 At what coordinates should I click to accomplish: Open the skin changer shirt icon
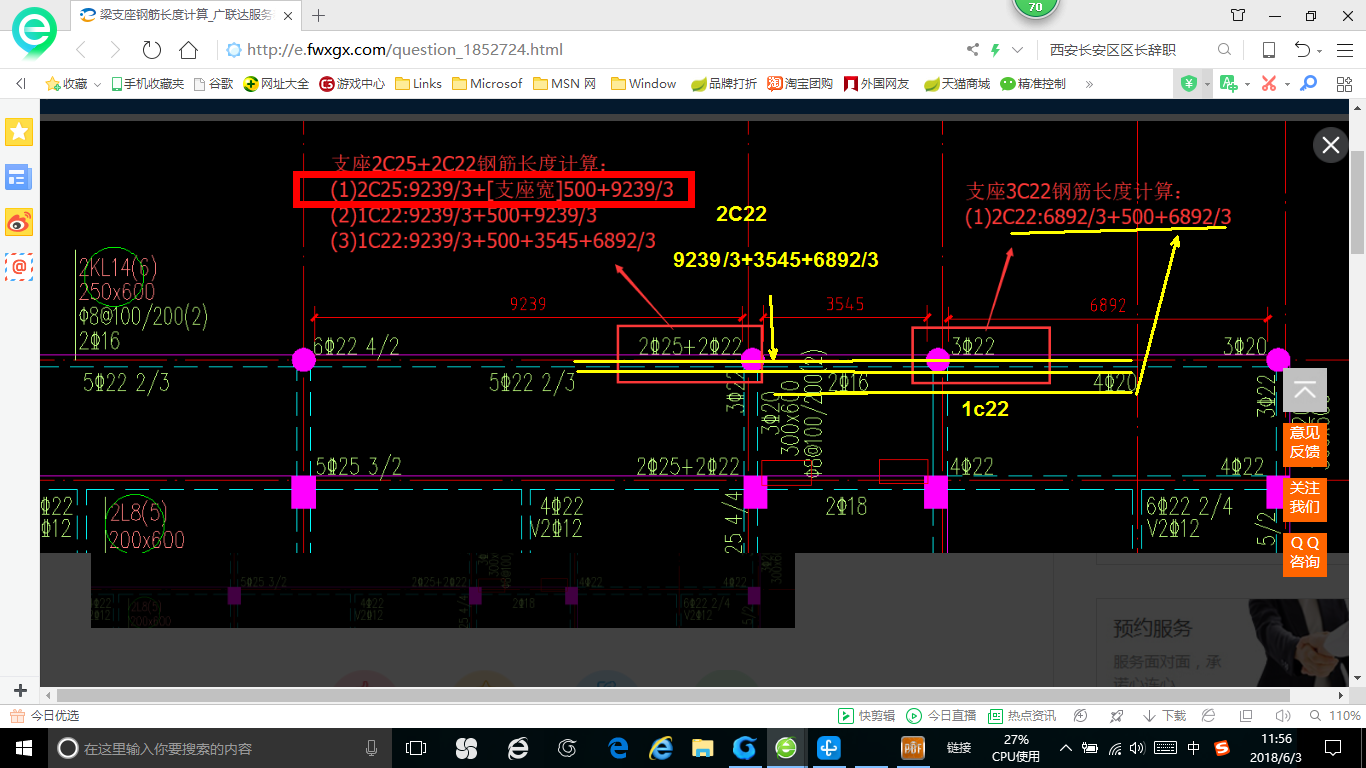(1239, 15)
